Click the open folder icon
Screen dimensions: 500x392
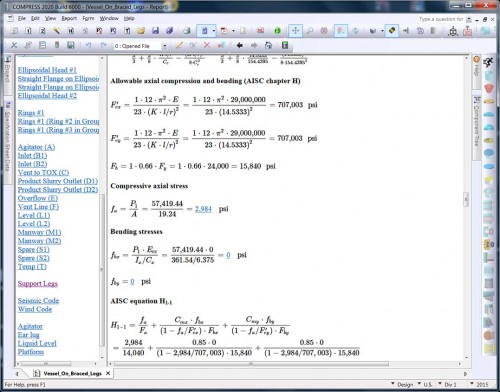[141, 31]
